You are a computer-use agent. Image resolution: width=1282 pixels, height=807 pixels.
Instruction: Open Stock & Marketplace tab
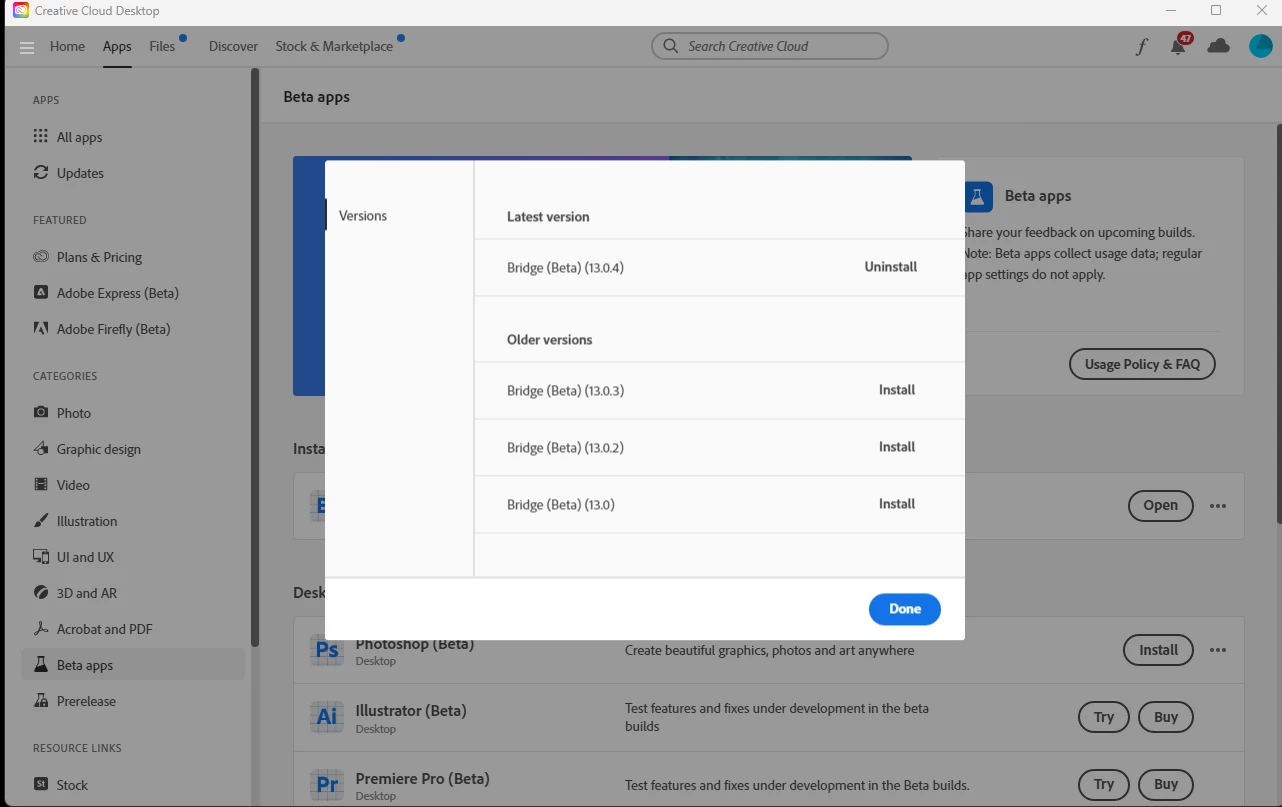click(x=334, y=46)
